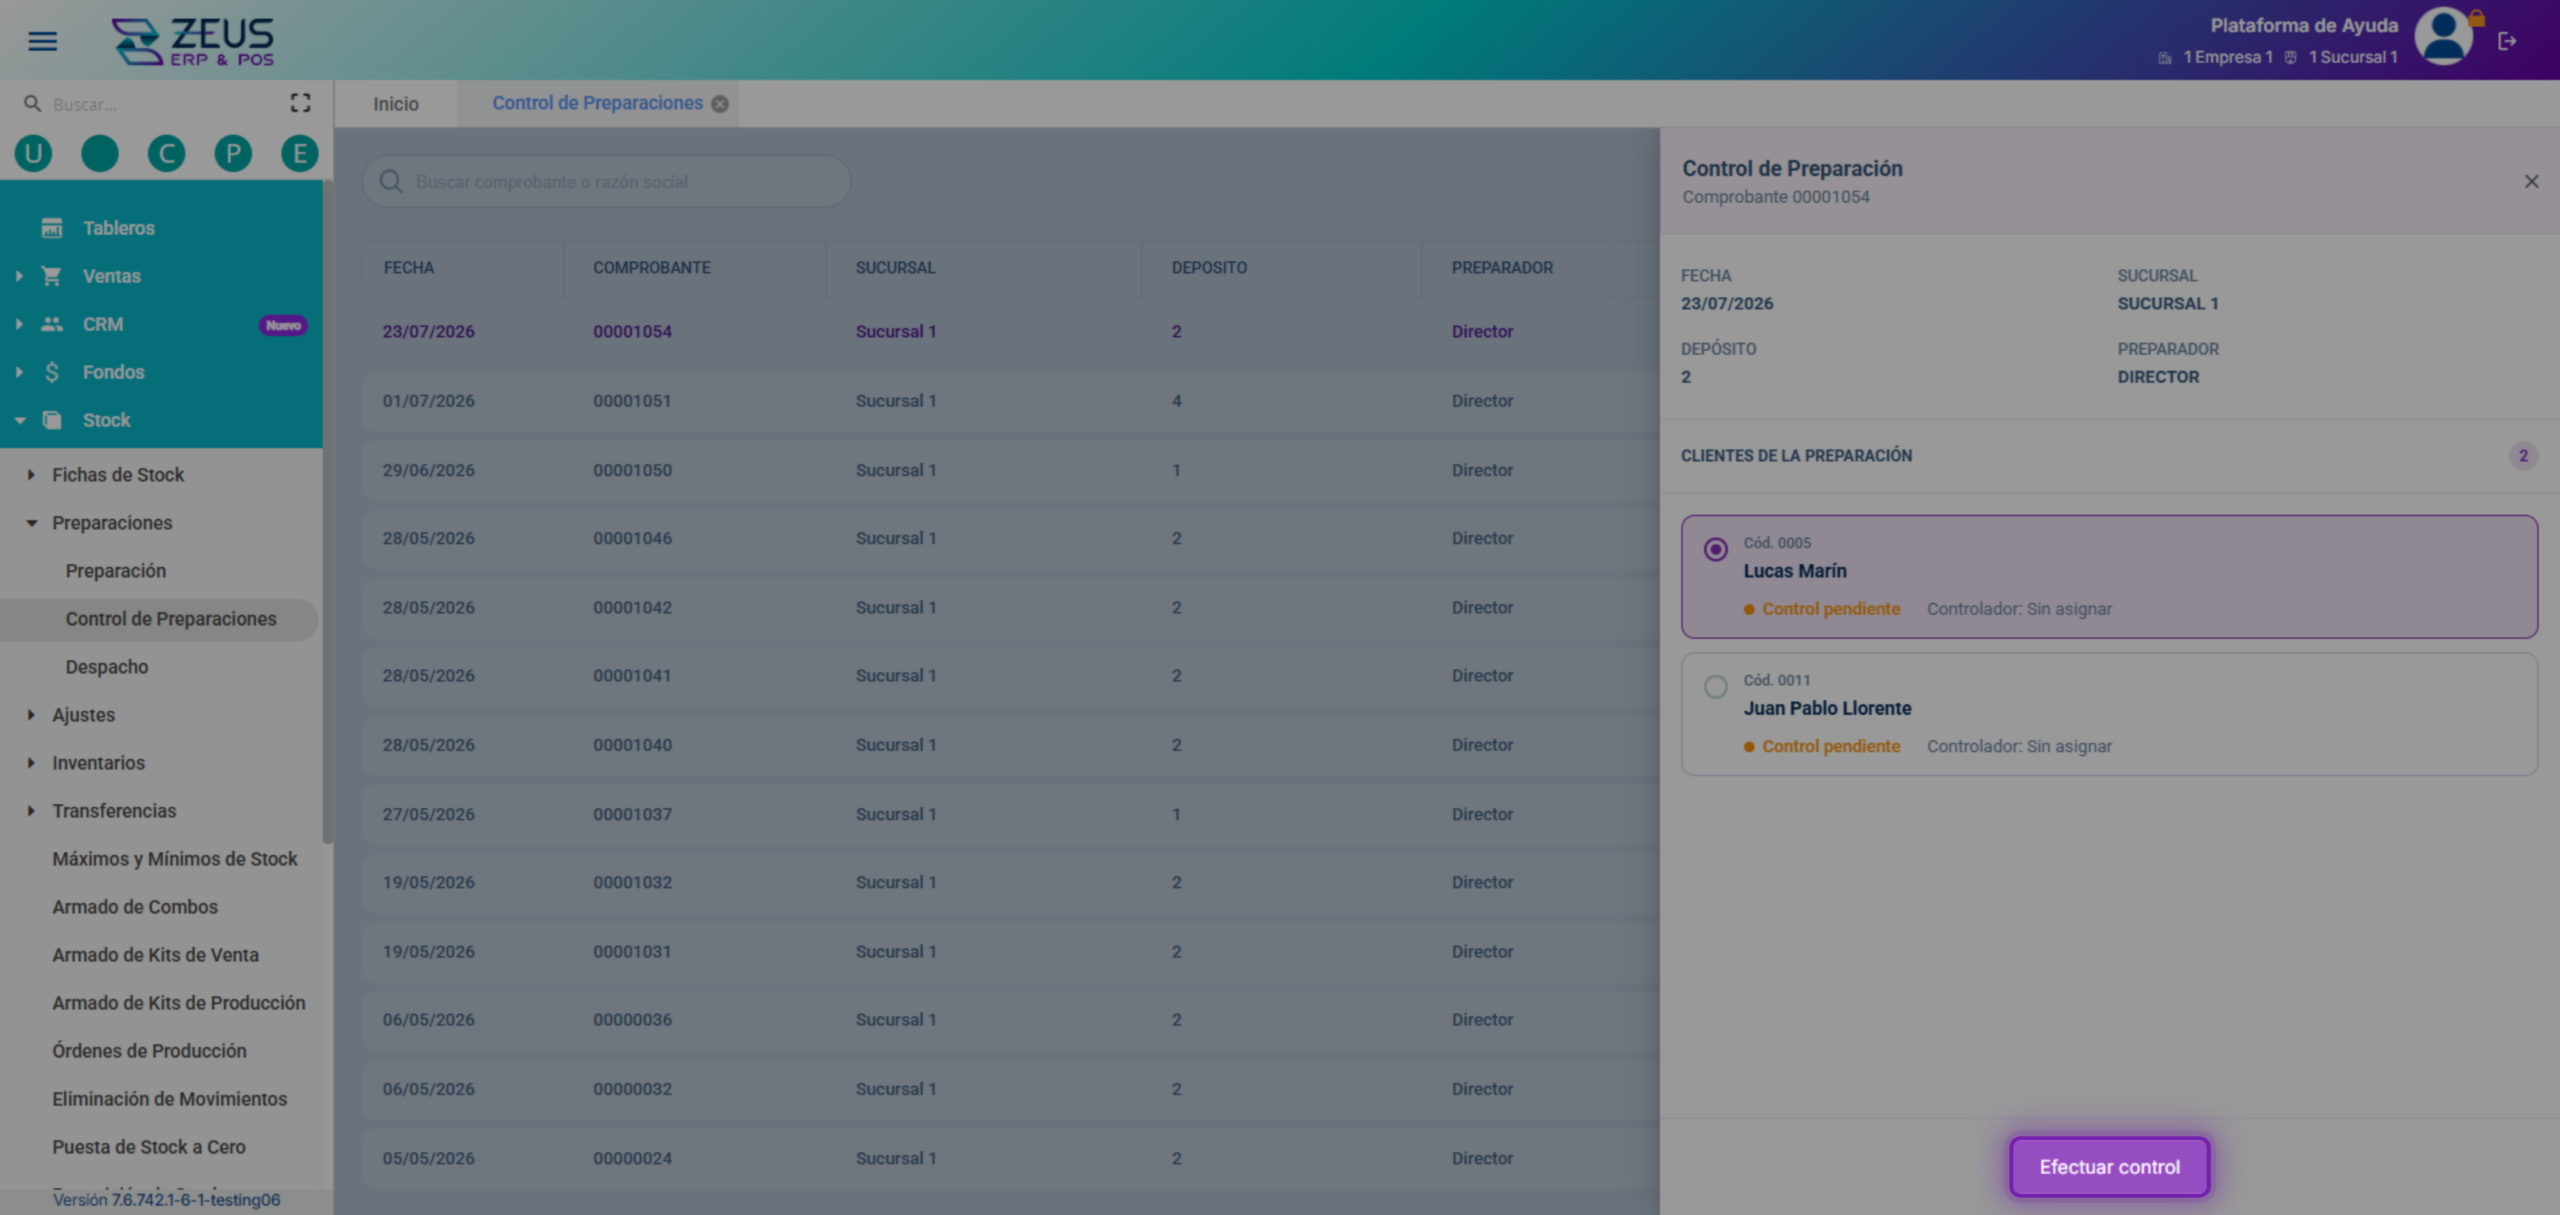Screen dimensions: 2560x1215
Task: Select row with comprobante 00001051
Action: click(x=1010, y=401)
